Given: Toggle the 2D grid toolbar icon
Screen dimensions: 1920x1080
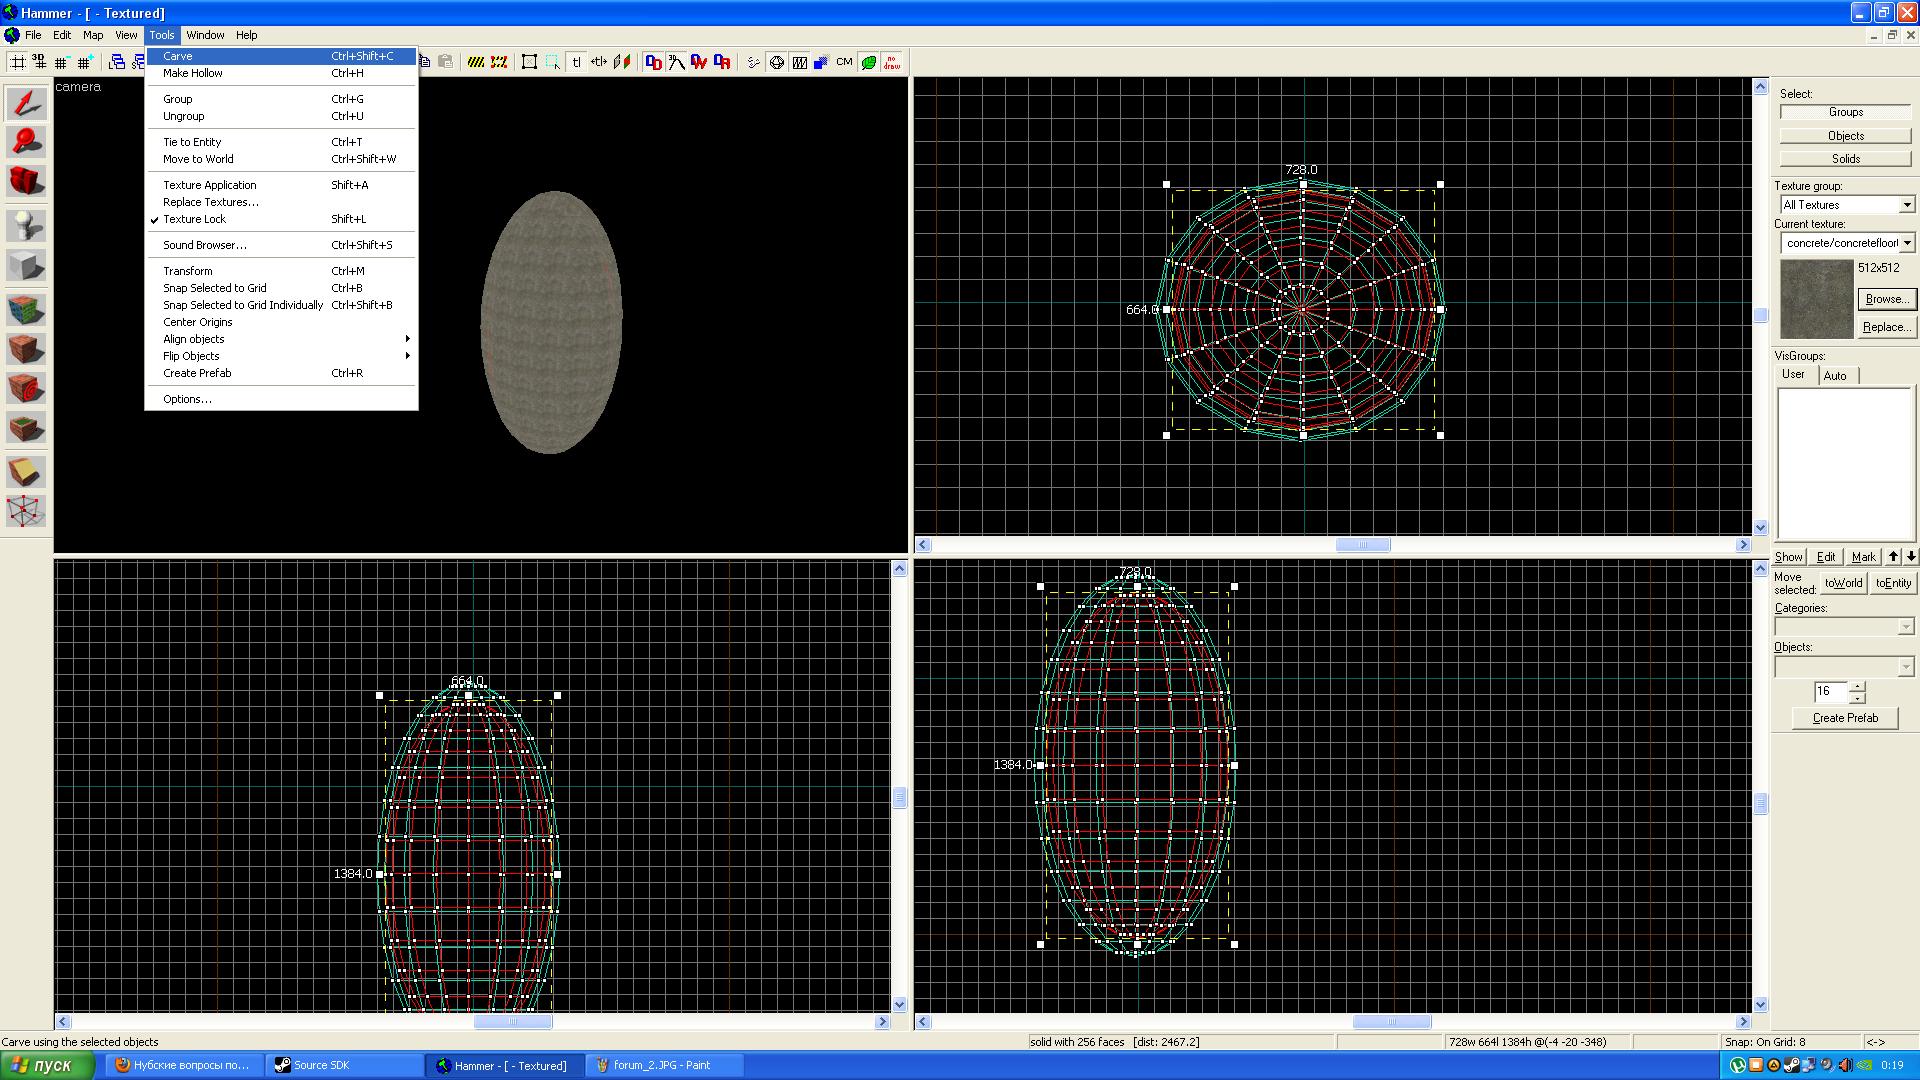Looking at the screenshot, I should coord(17,62).
